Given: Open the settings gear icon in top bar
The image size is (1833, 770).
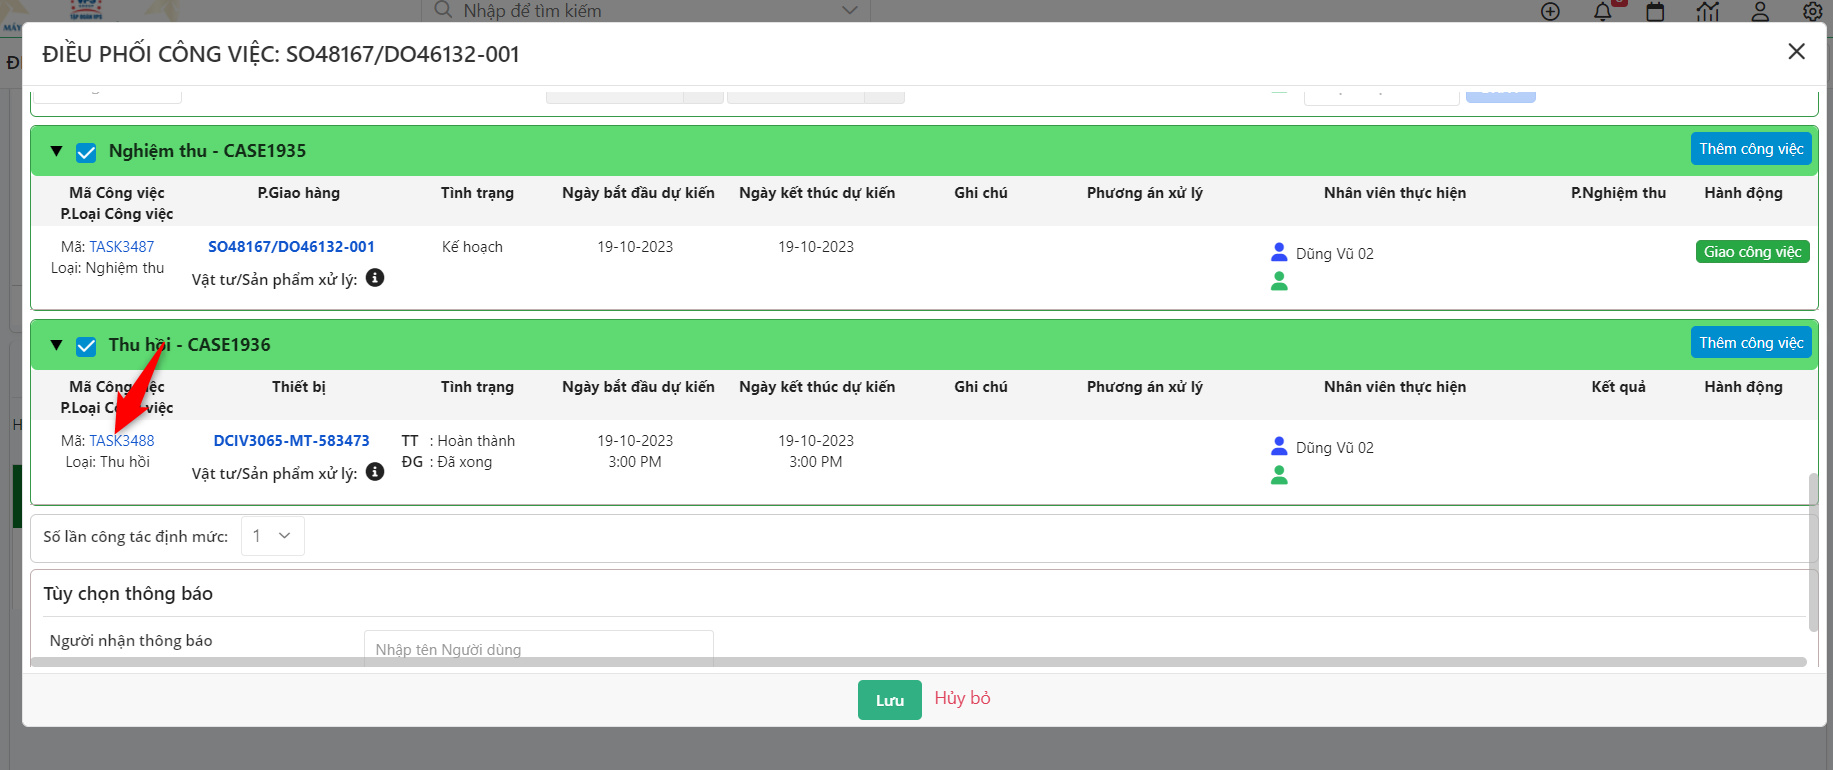Looking at the screenshot, I should click(1812, 12).
